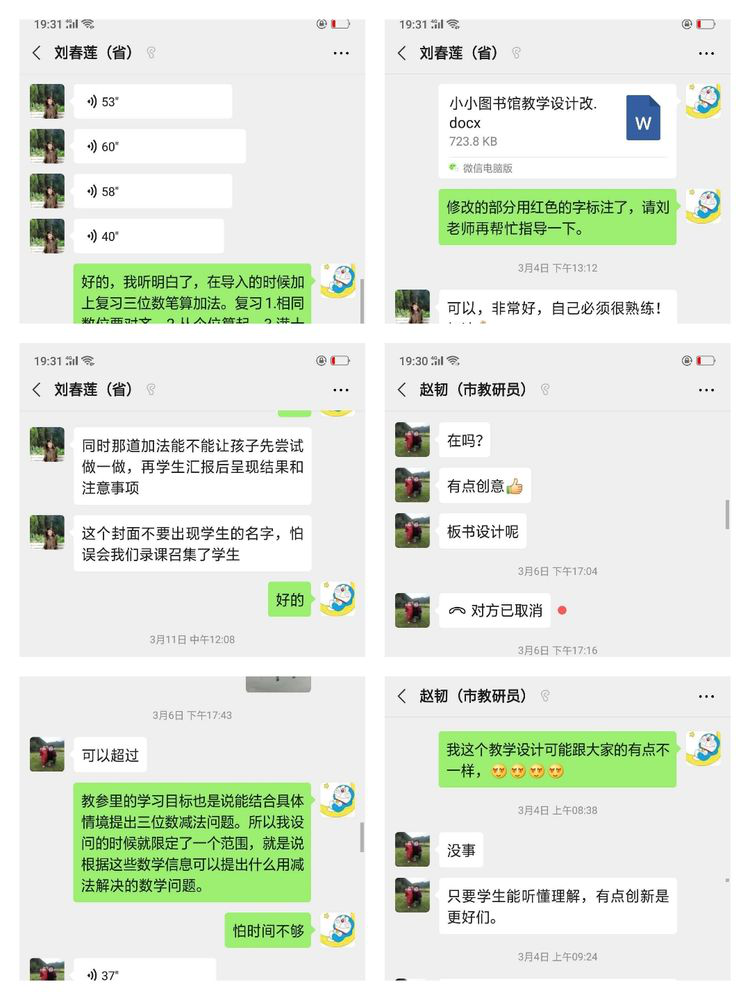Screen dimensions: 750x1000
Task: Play the 53-second voice message
Action: pyautogui.click(x=152, y=101)
